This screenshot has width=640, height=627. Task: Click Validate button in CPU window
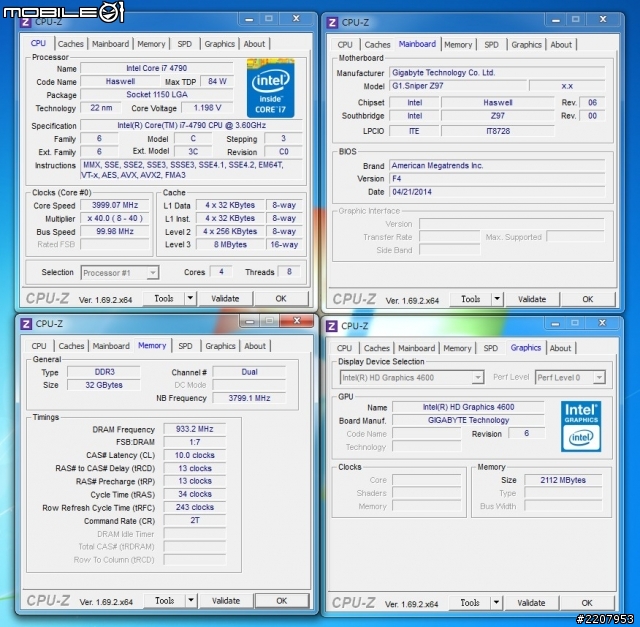[225, 298]
